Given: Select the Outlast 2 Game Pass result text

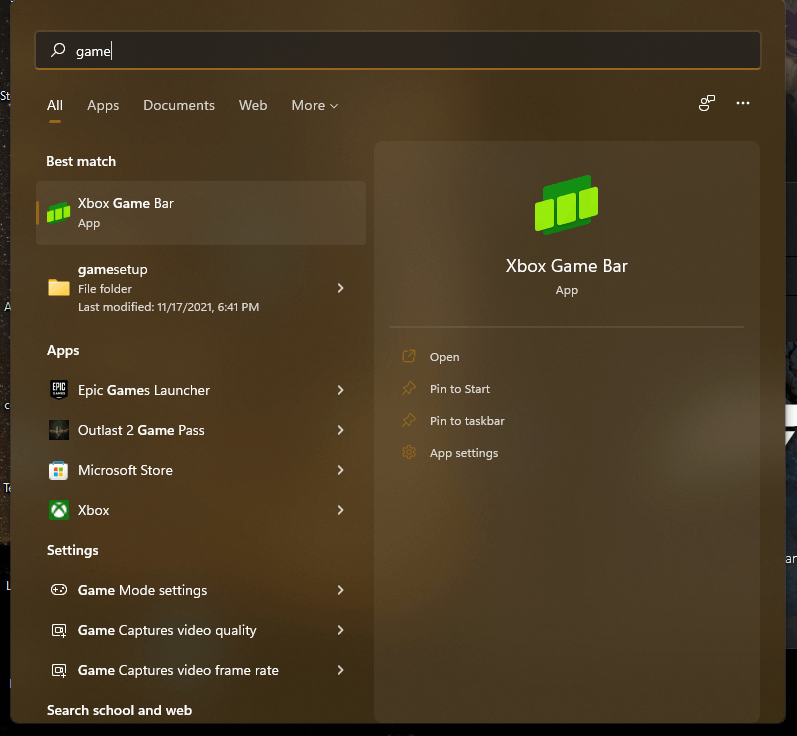Looking at the screenshot, I should click(141, 431).
